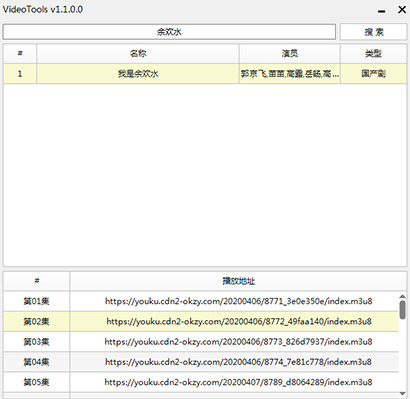The width and height of the screenshot is (410, 399).
Task: Sort by the 名称 column header
Action: click(x=138, y=53)
